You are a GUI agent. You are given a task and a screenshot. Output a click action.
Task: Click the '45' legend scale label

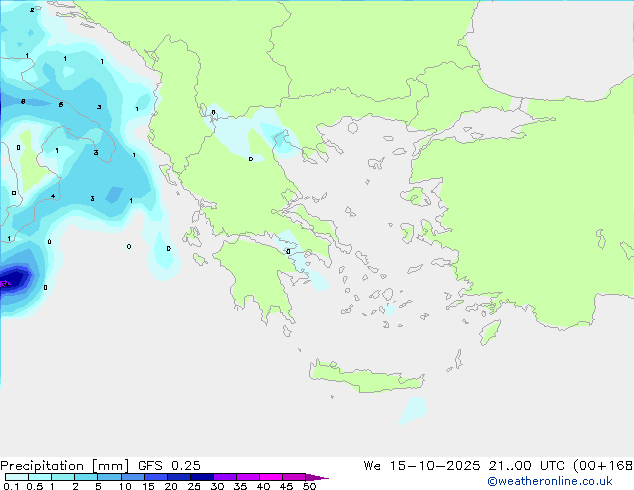pos(286,486)
